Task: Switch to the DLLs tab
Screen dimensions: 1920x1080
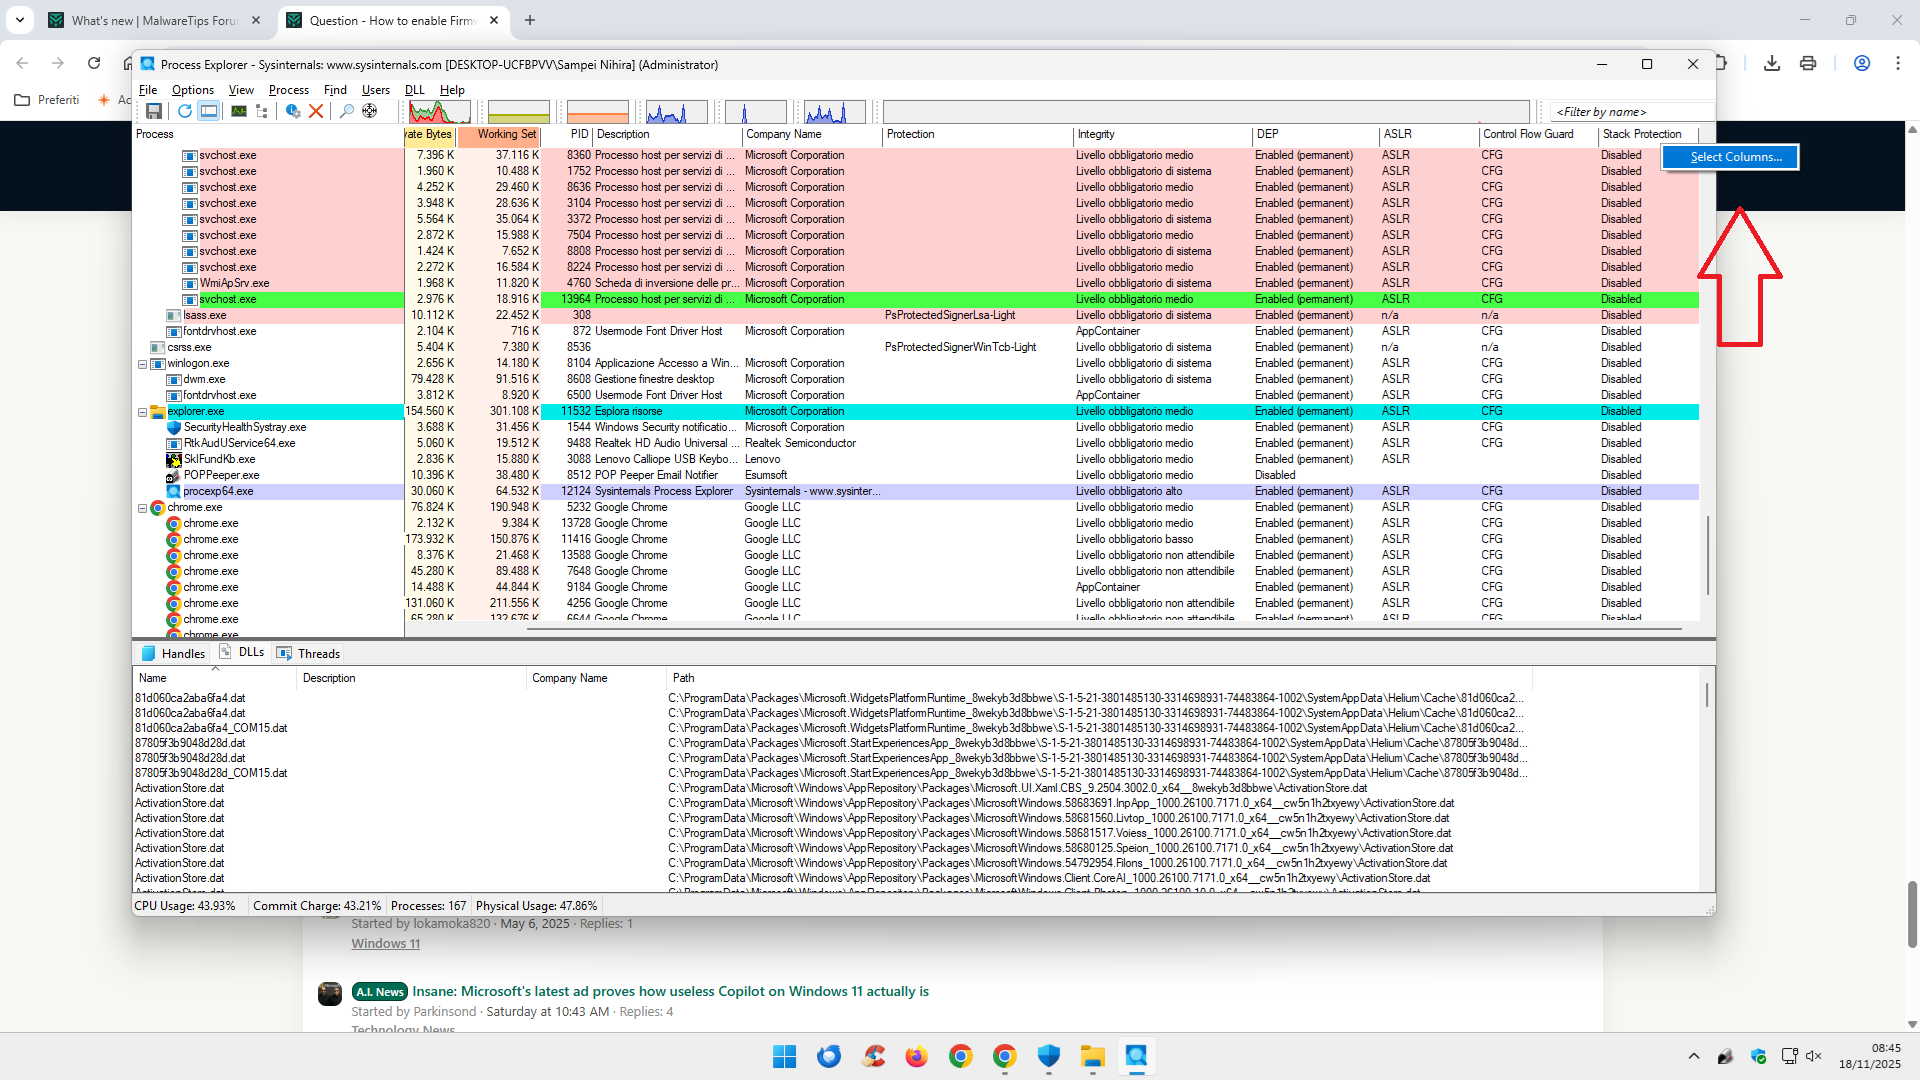Action: (242, 653)
